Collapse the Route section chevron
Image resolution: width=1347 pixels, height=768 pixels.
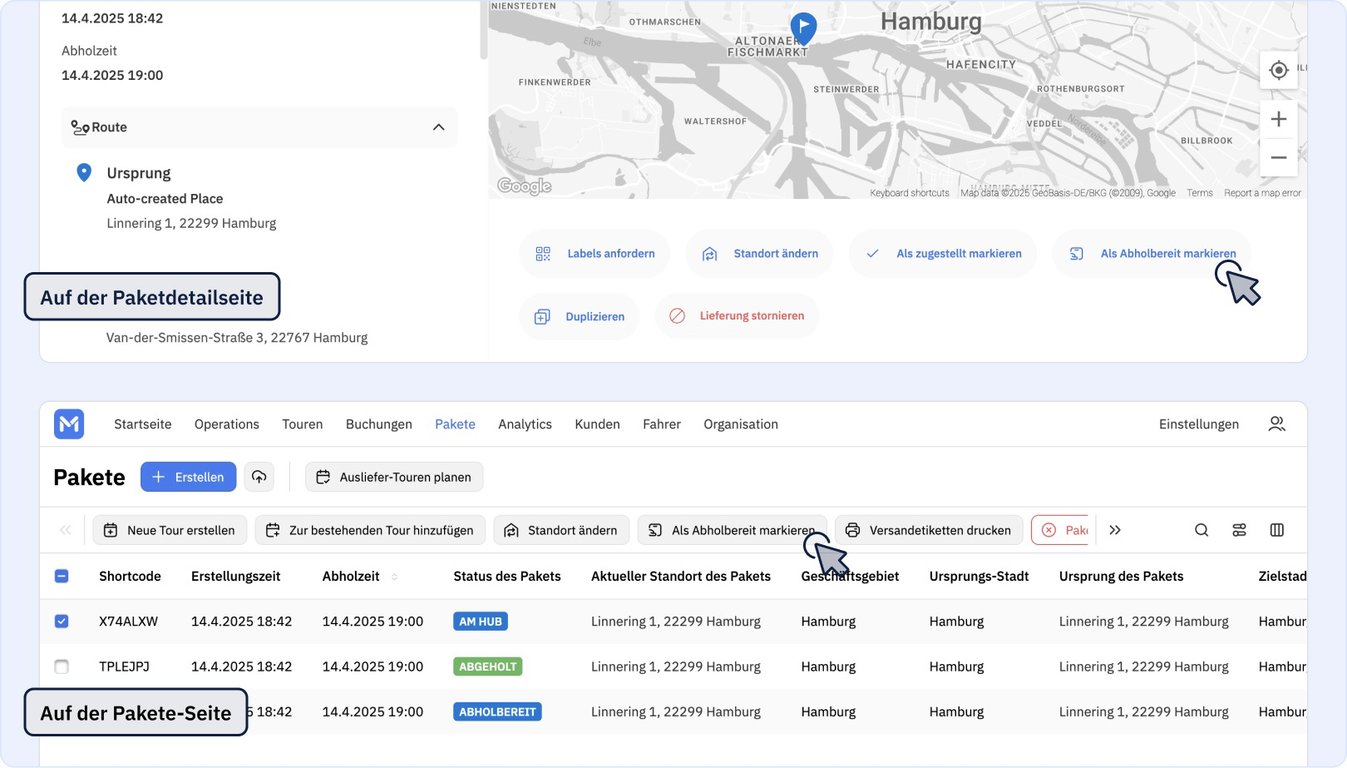coord(438,127)
